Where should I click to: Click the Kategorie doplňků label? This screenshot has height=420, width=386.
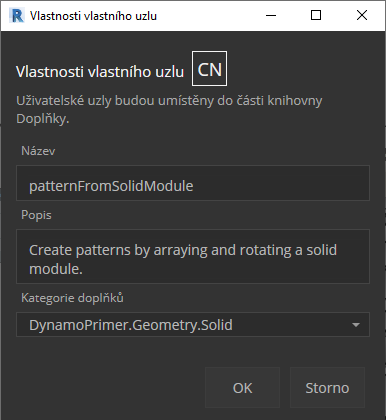click(x=72, y=298)
